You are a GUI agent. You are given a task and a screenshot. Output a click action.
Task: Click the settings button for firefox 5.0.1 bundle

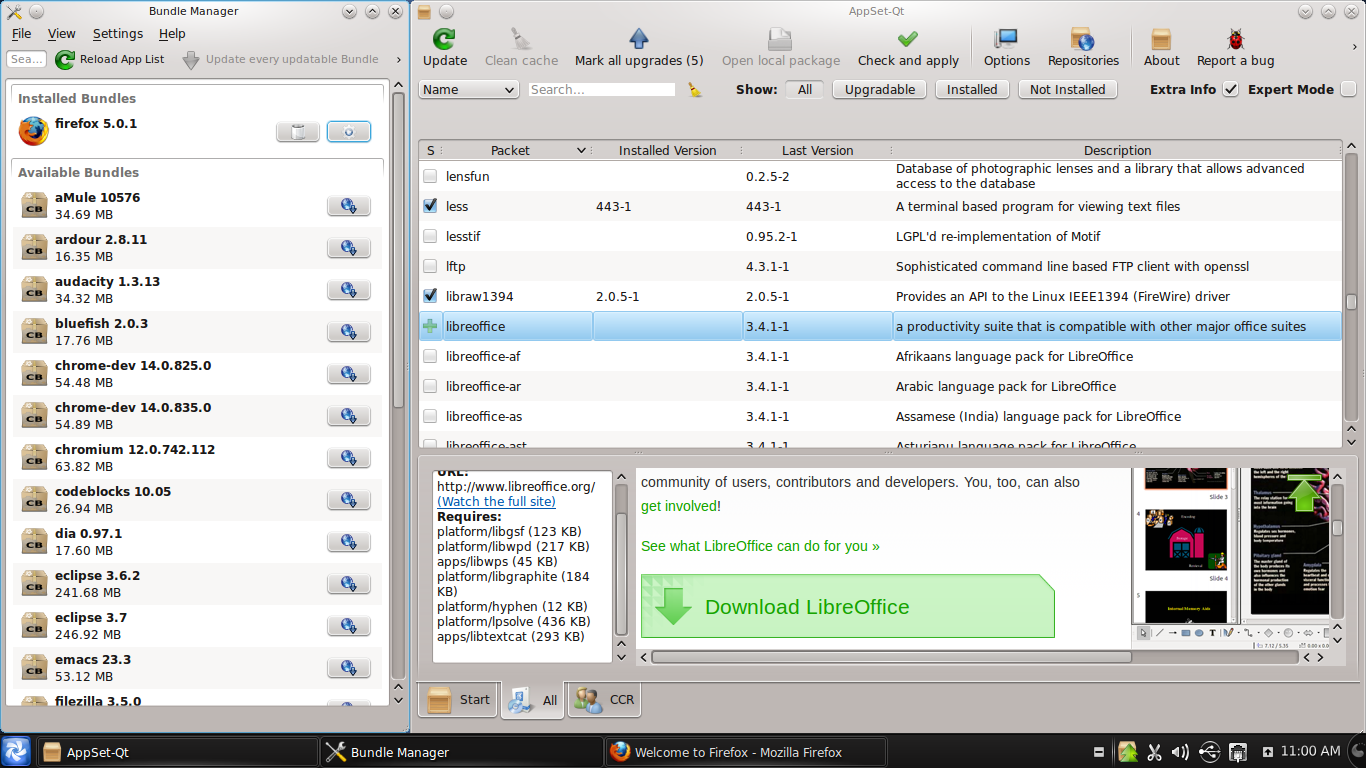349,132
